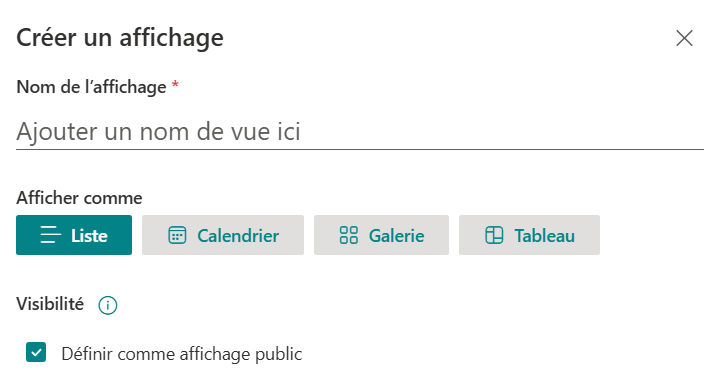Click the Définir comme affichage public label
The width and height of the screenshot is (717, 382).
coord(182,354)
